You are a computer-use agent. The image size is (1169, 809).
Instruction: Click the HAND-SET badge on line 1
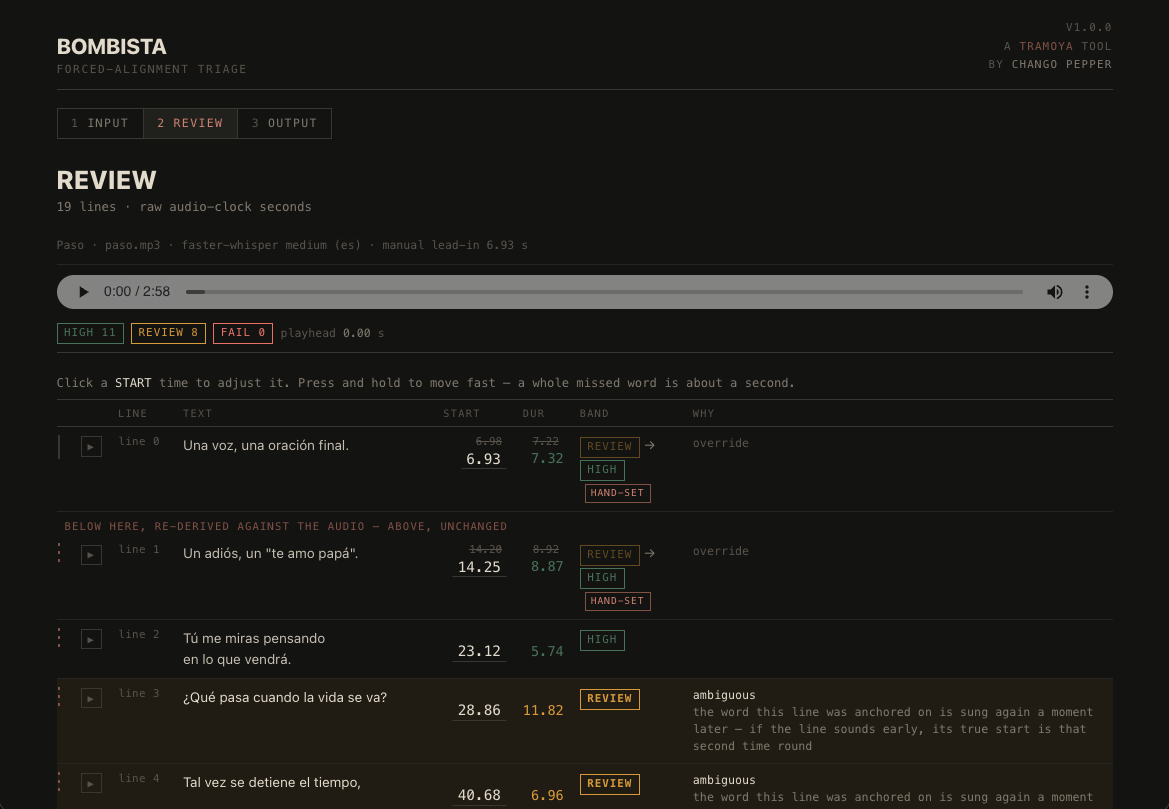(x=617, y=601)
